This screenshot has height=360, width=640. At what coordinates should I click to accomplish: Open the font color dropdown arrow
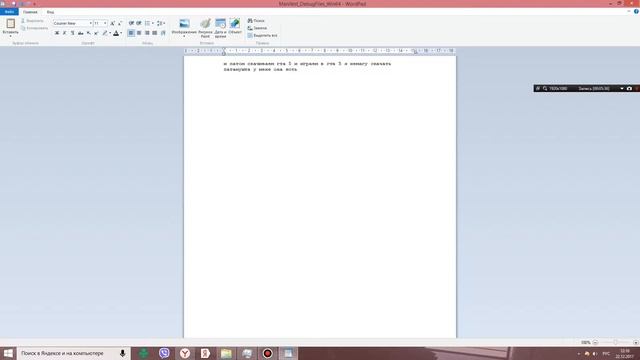(x=121, y=33)
